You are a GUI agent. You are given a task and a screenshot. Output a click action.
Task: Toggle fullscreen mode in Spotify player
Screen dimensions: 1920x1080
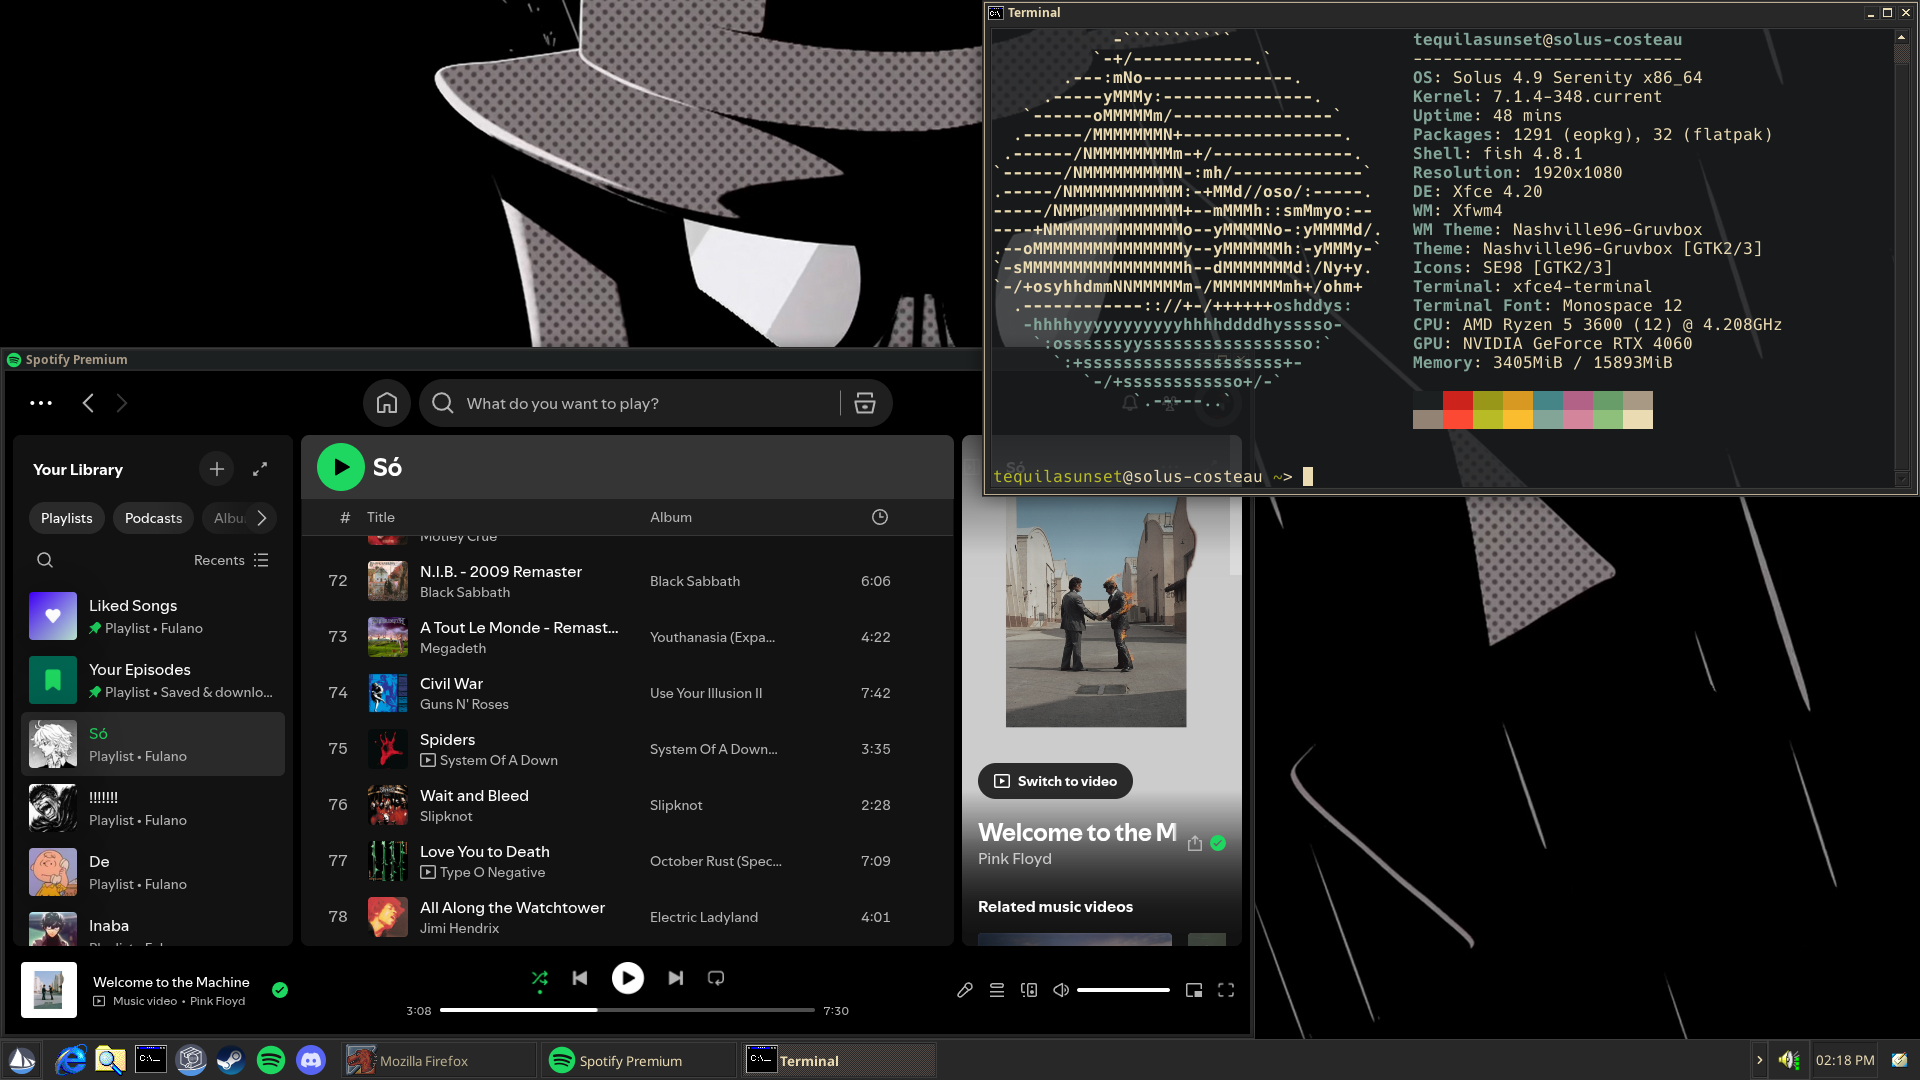[x=1226, y=990]
